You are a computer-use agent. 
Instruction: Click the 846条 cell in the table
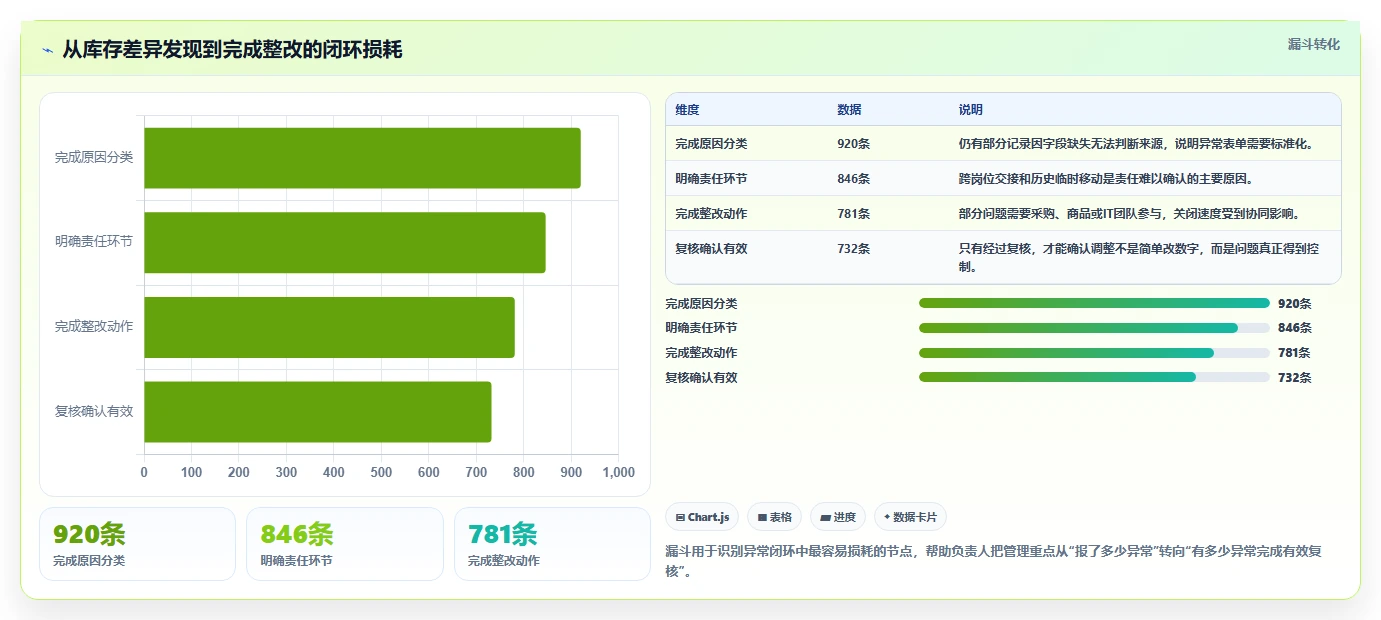pyautogui.click(x=854, y=179)
